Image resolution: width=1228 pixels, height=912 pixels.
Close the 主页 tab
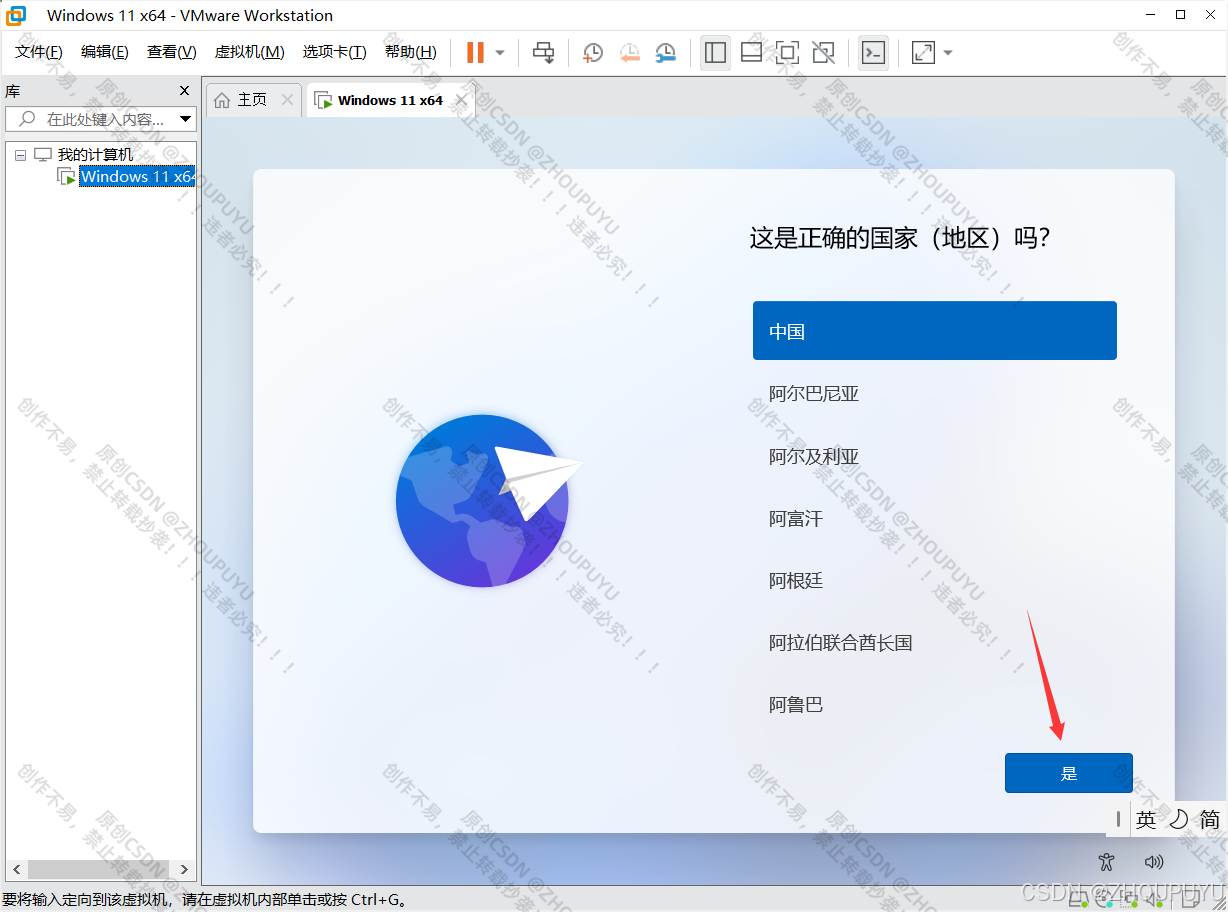[287, 100]
